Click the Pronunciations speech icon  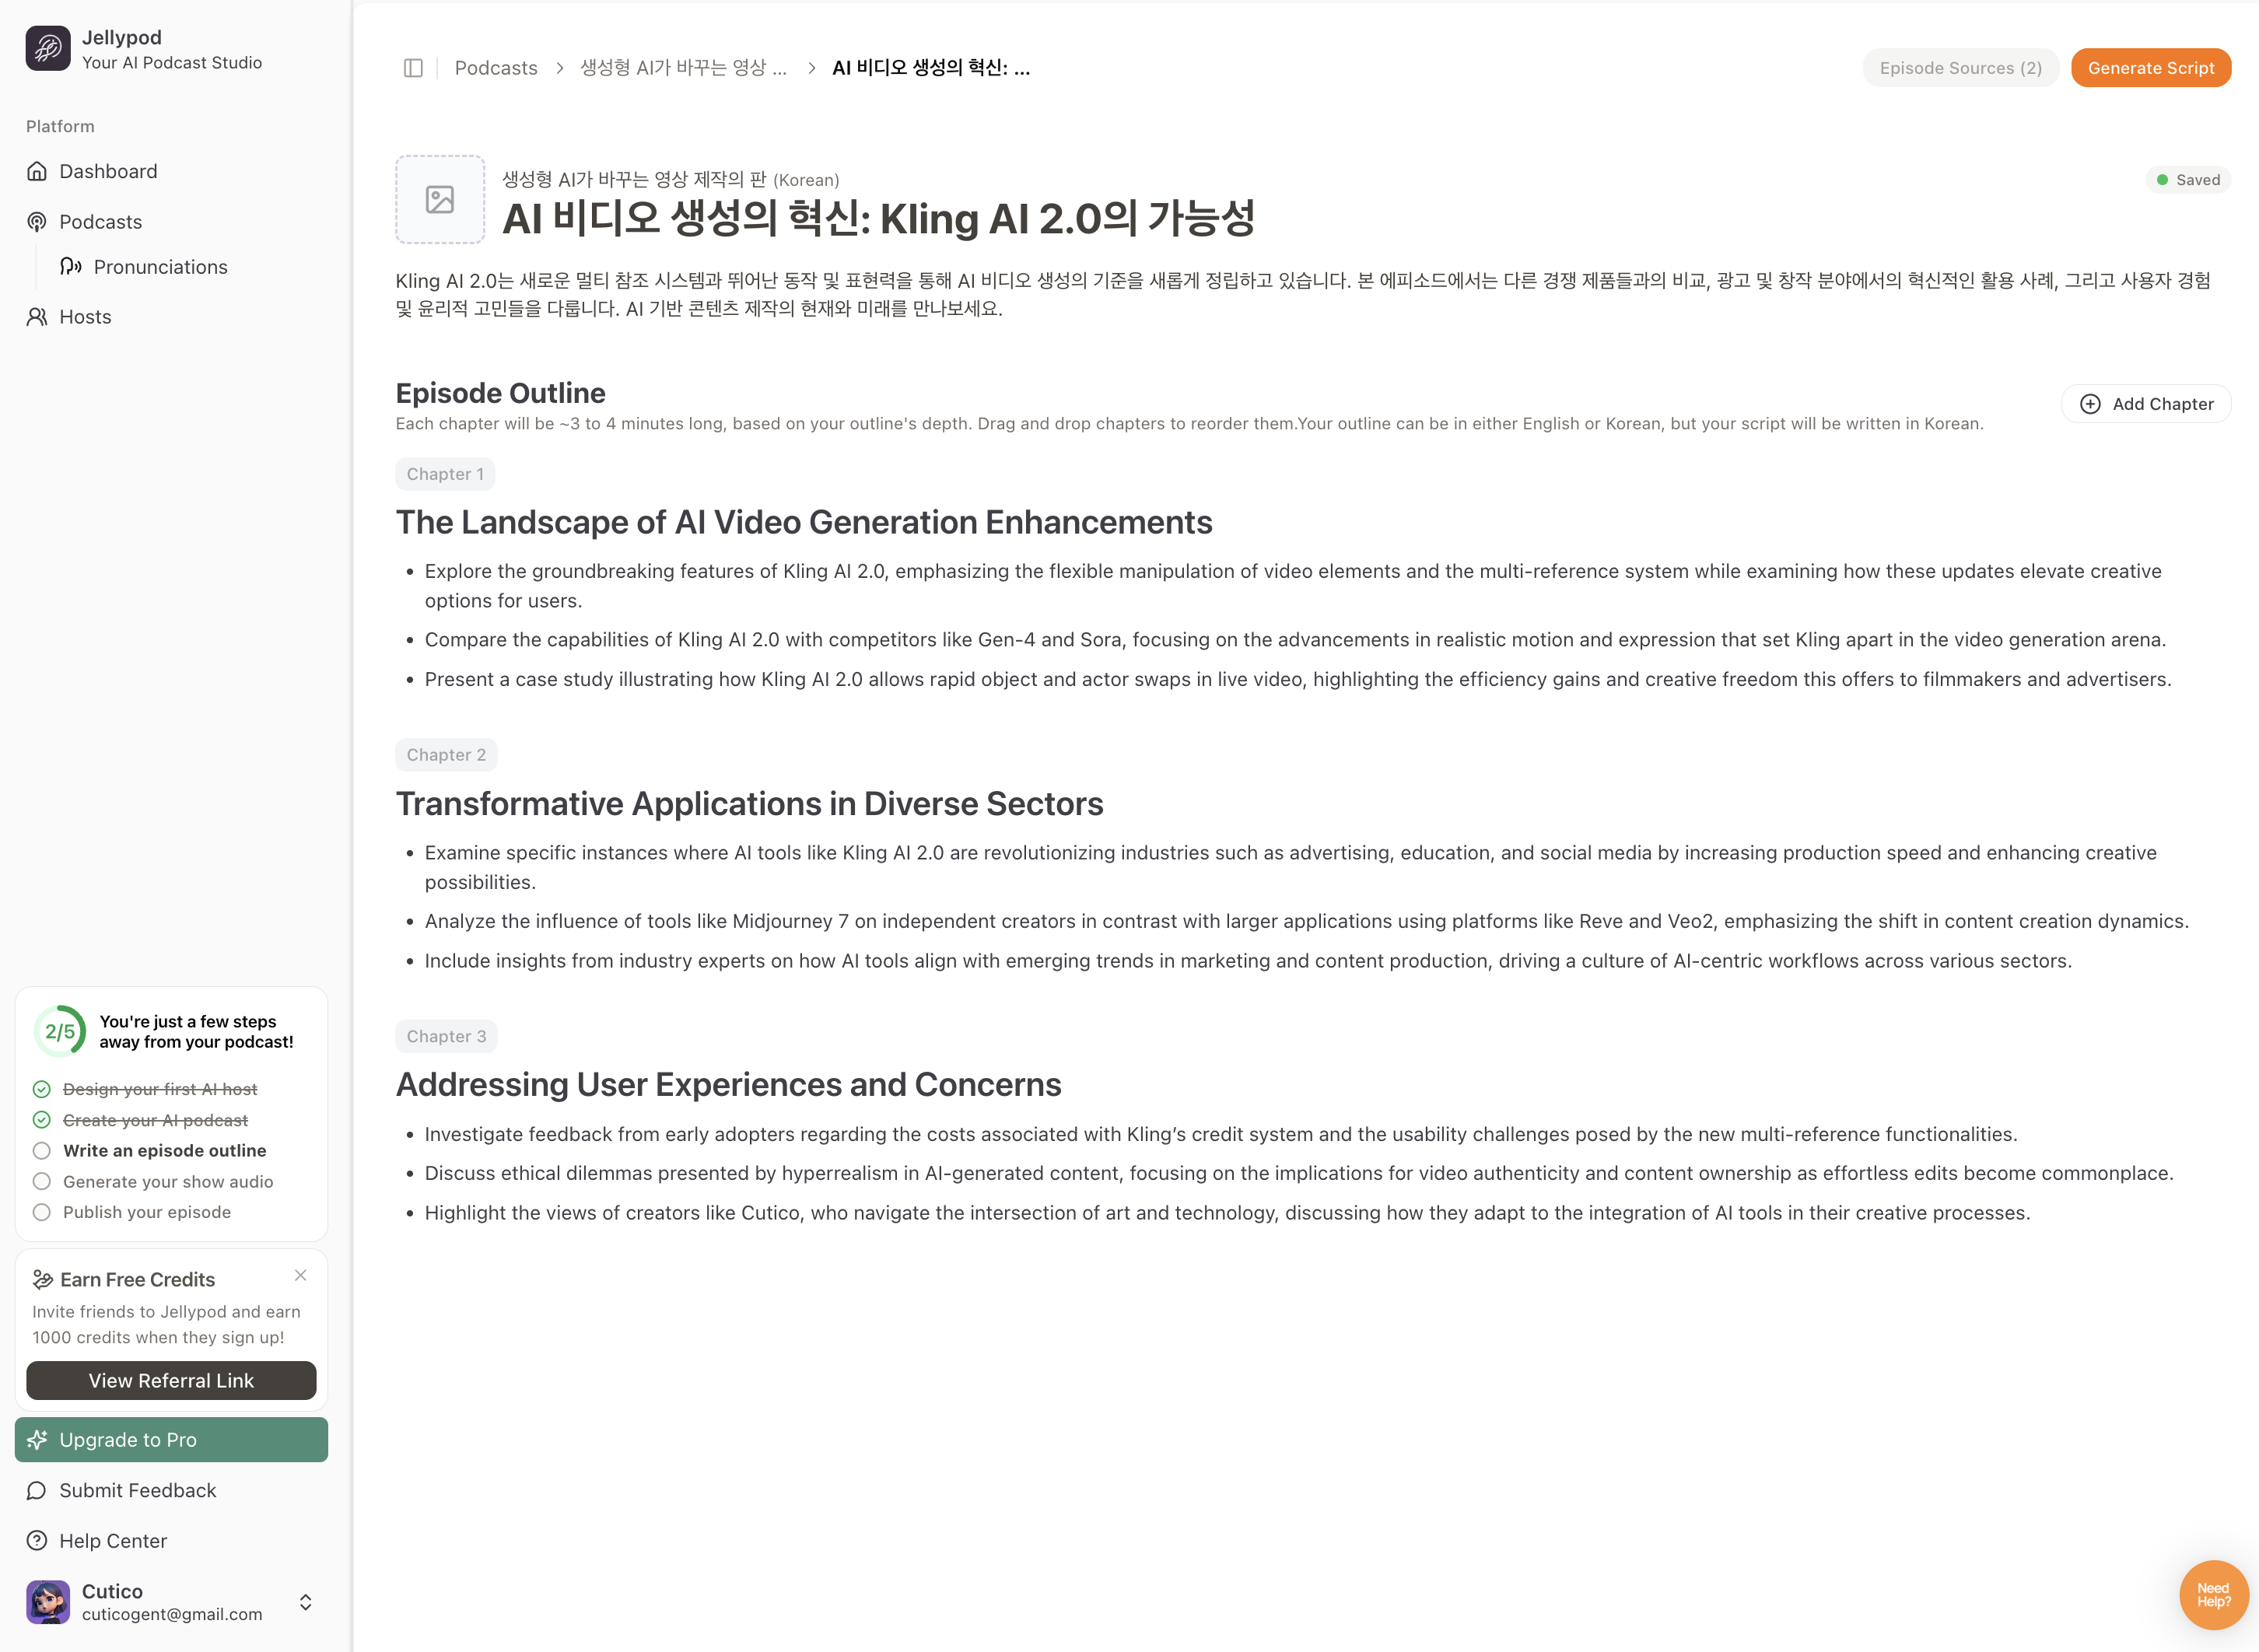click(71, 266)
